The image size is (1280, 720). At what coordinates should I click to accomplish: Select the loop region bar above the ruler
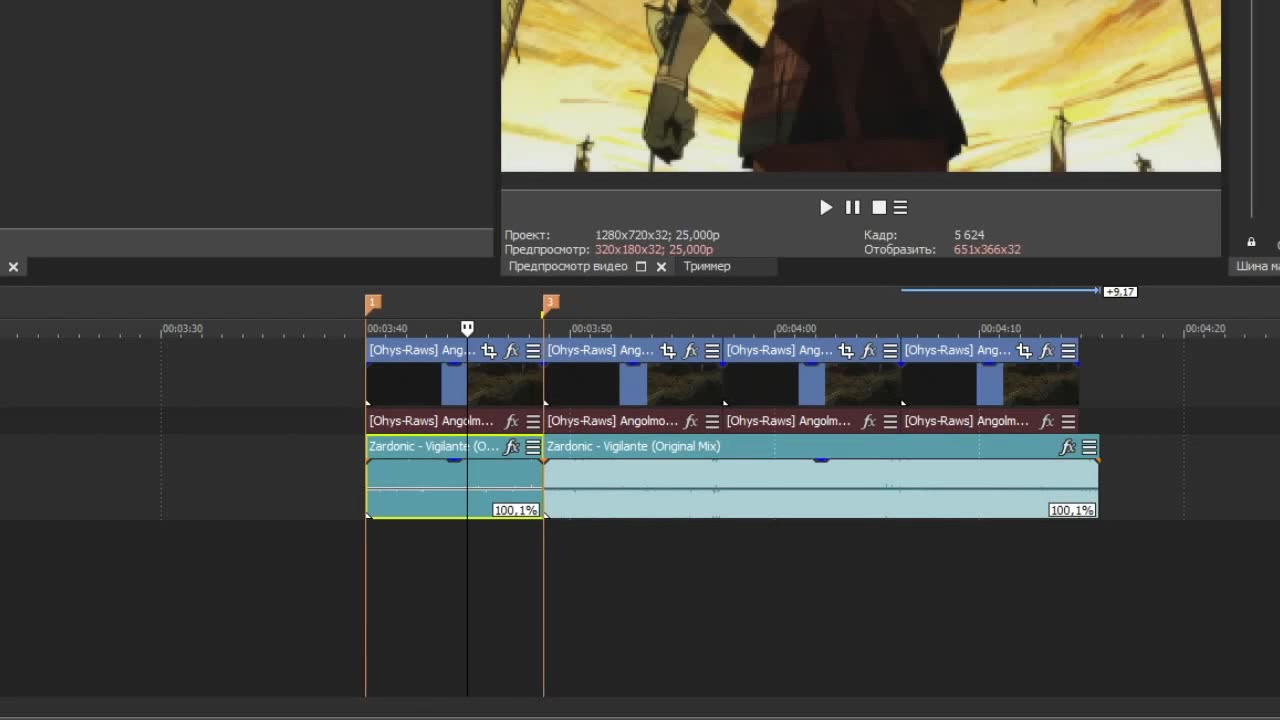point(1000,291)
